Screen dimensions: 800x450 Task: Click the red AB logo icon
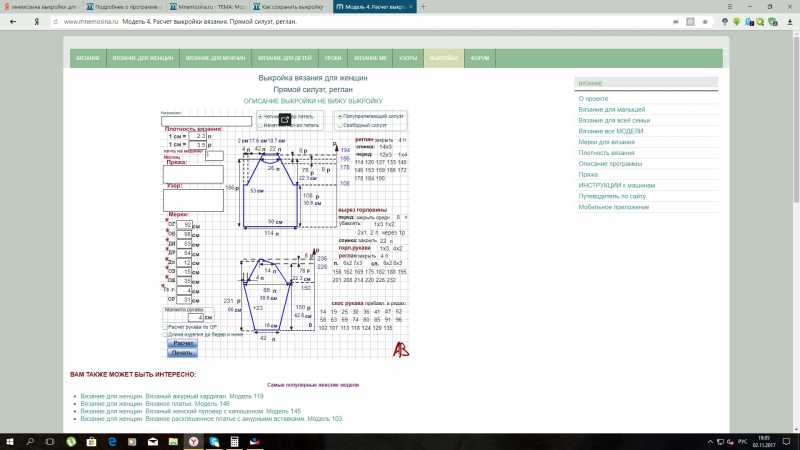tap(400, 349)
